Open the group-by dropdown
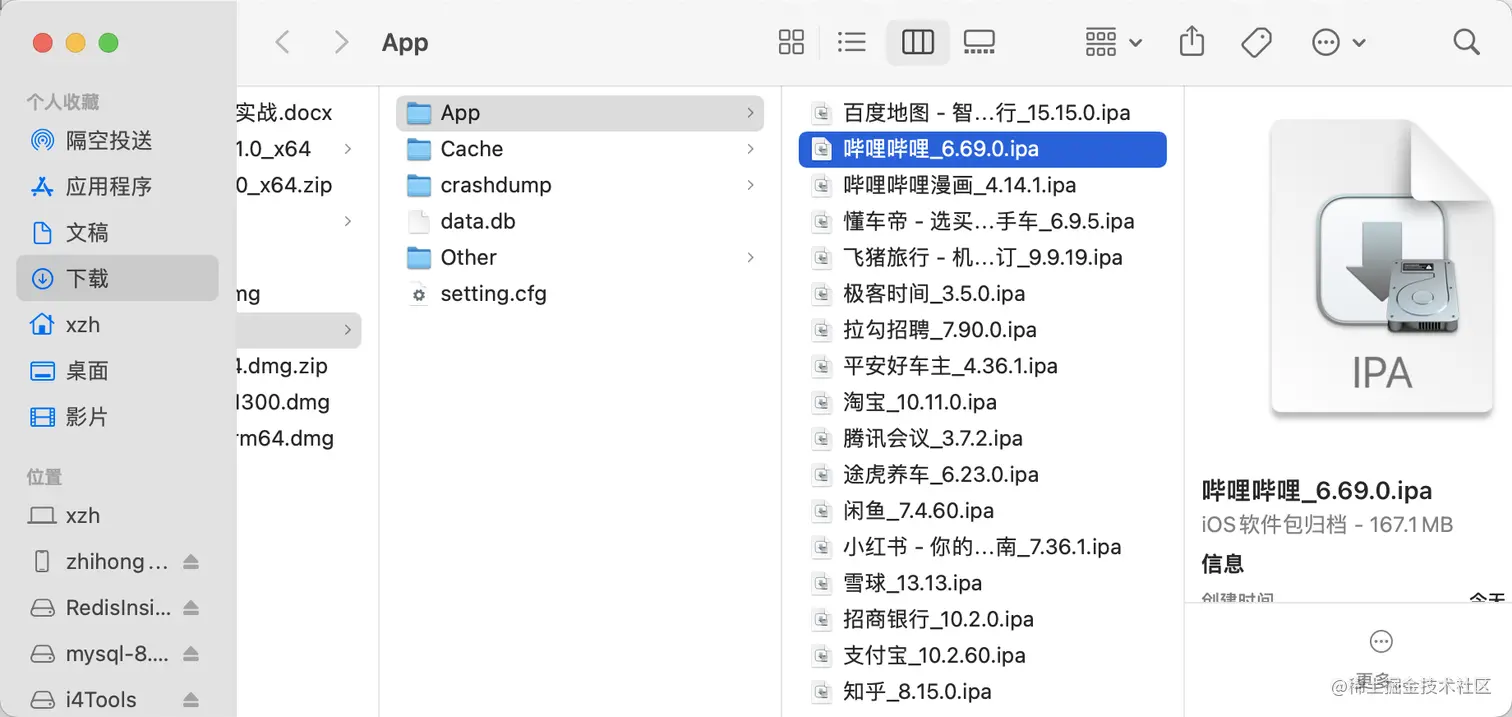Viewport: 1512px width, 717px height. pos(1113,42)
